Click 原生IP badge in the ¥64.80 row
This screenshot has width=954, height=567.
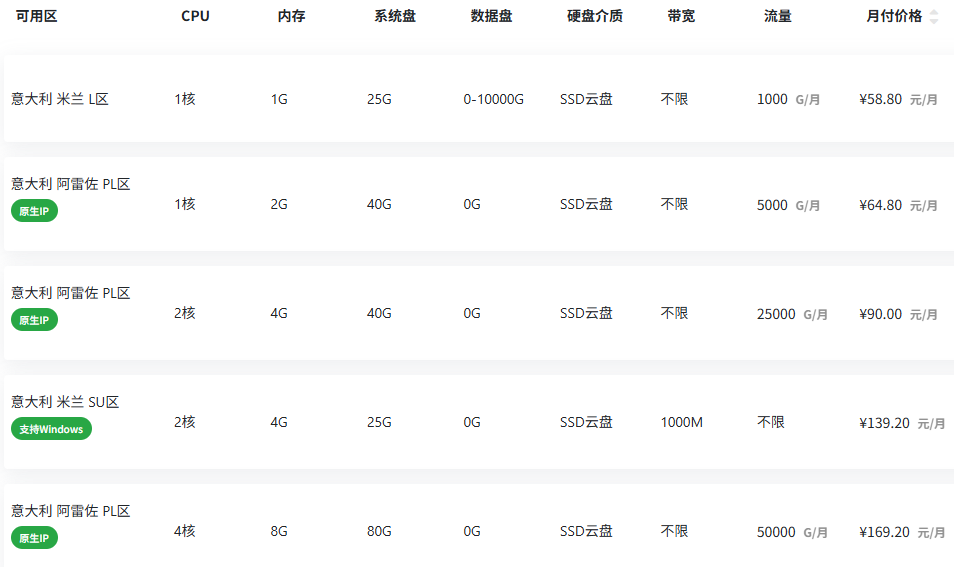click(35, 211)
